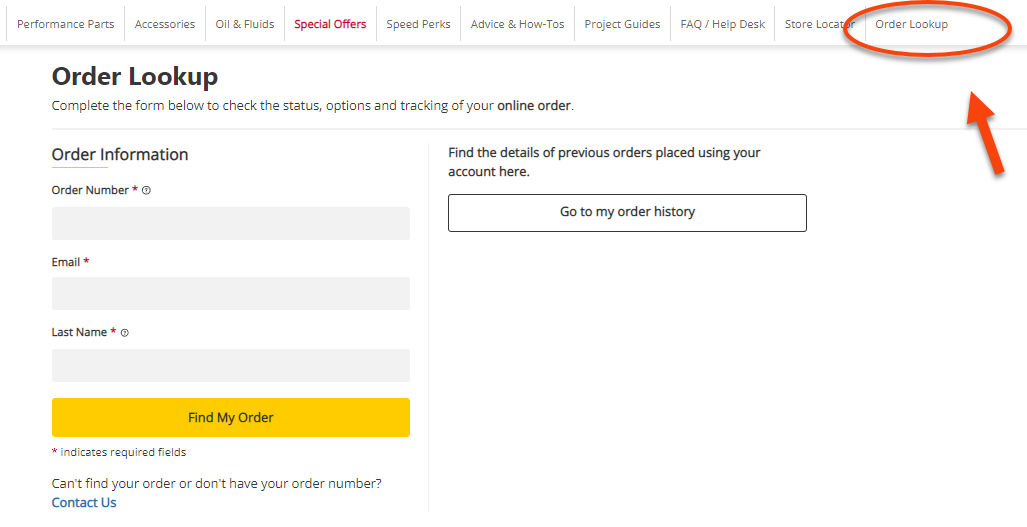Open the Accessories menu item
Screen dimensions: 1027x527
pos(164,24)
